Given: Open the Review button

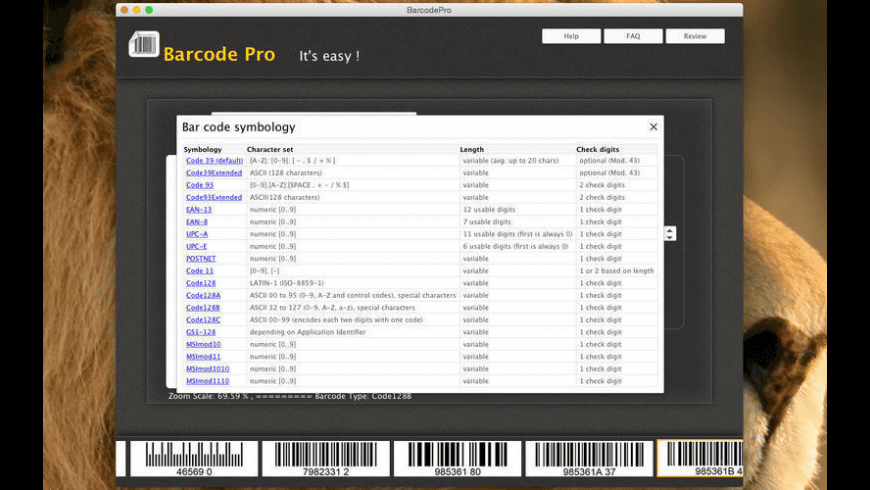Looking at the screenshot, I should (x=695, y=36).
